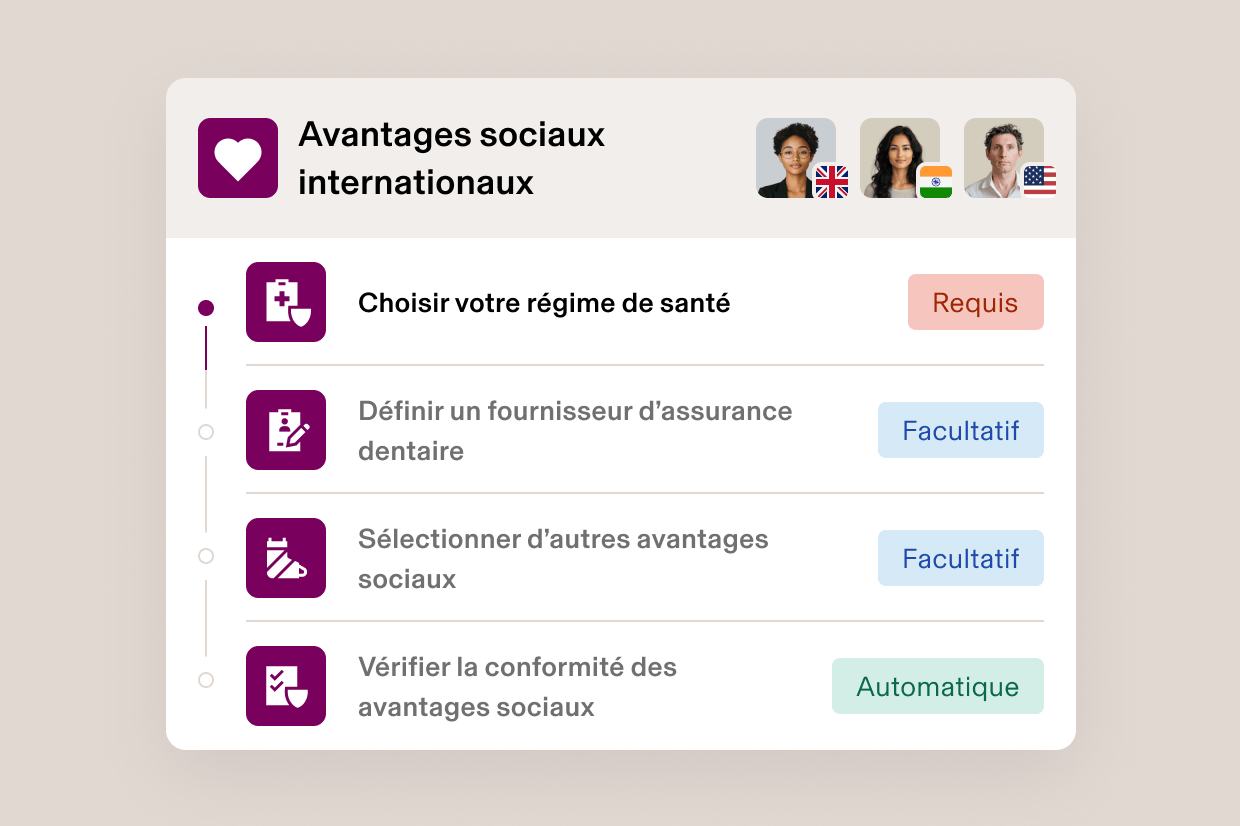Viewport: 1240px width, 826px height.
Task: Click the 'Vérifier la conformité' list entry
Action: pos(517,686)
